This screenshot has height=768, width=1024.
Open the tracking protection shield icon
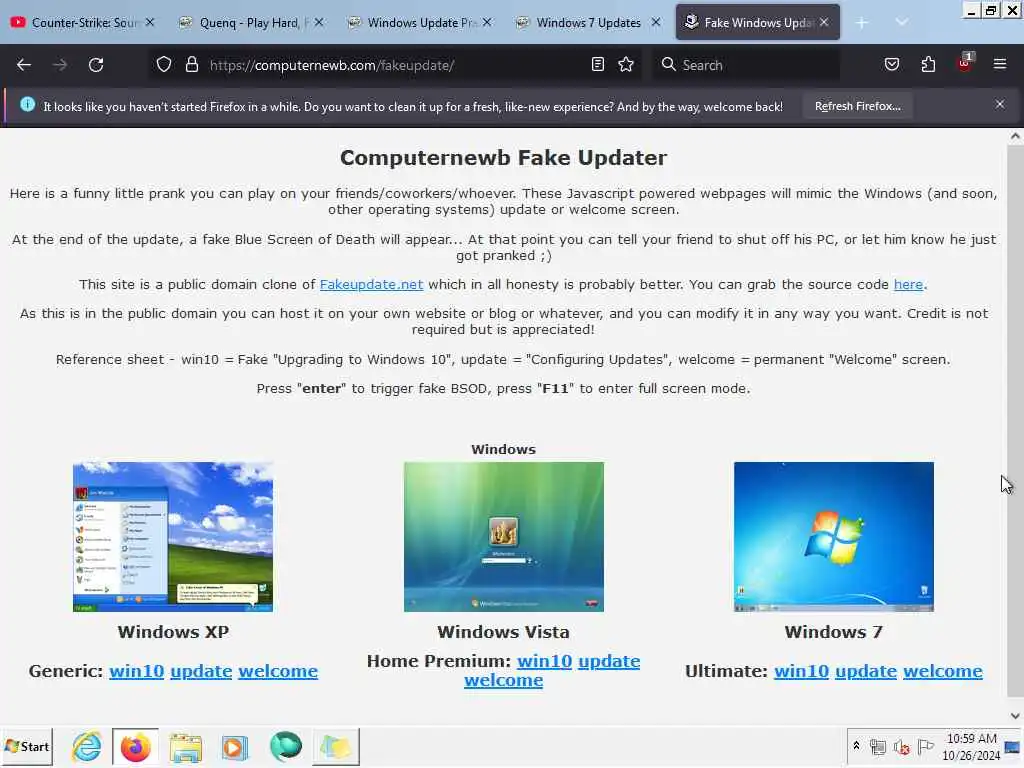pos(164,65)
